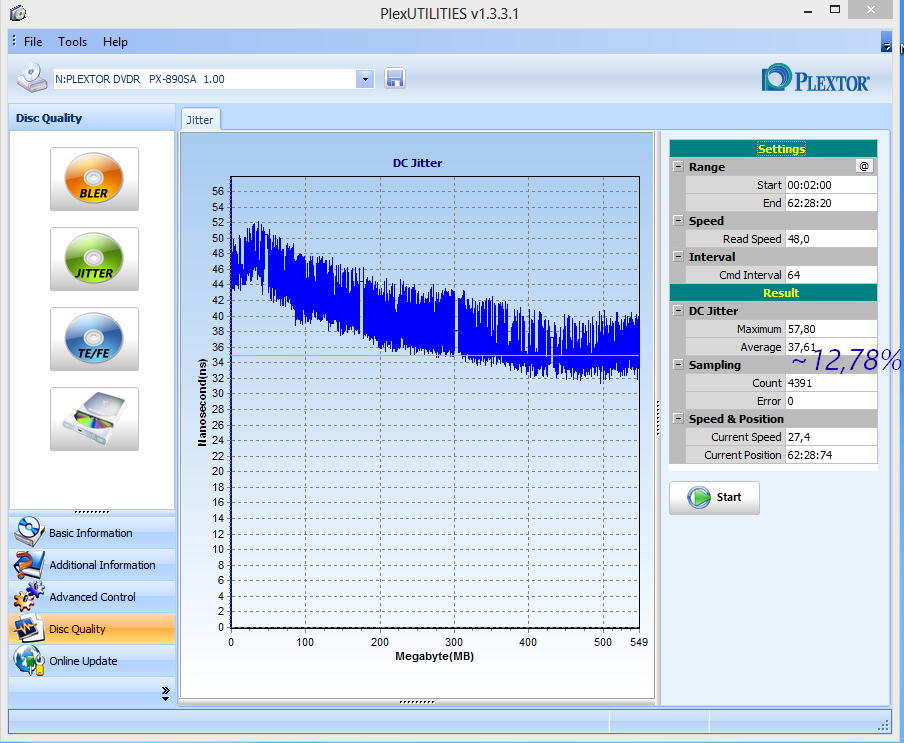The height and width of the screenshot is (743, 904).
Task: Click the Range Start value field
Action: click(831, 185)
